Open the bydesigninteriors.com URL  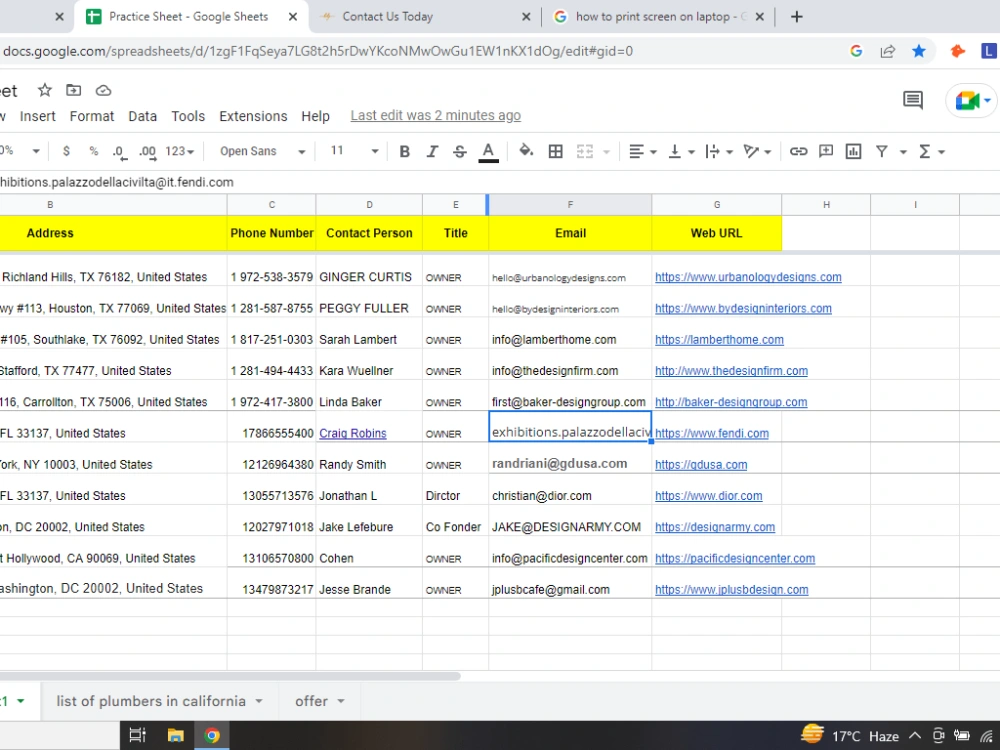[743, 308]
